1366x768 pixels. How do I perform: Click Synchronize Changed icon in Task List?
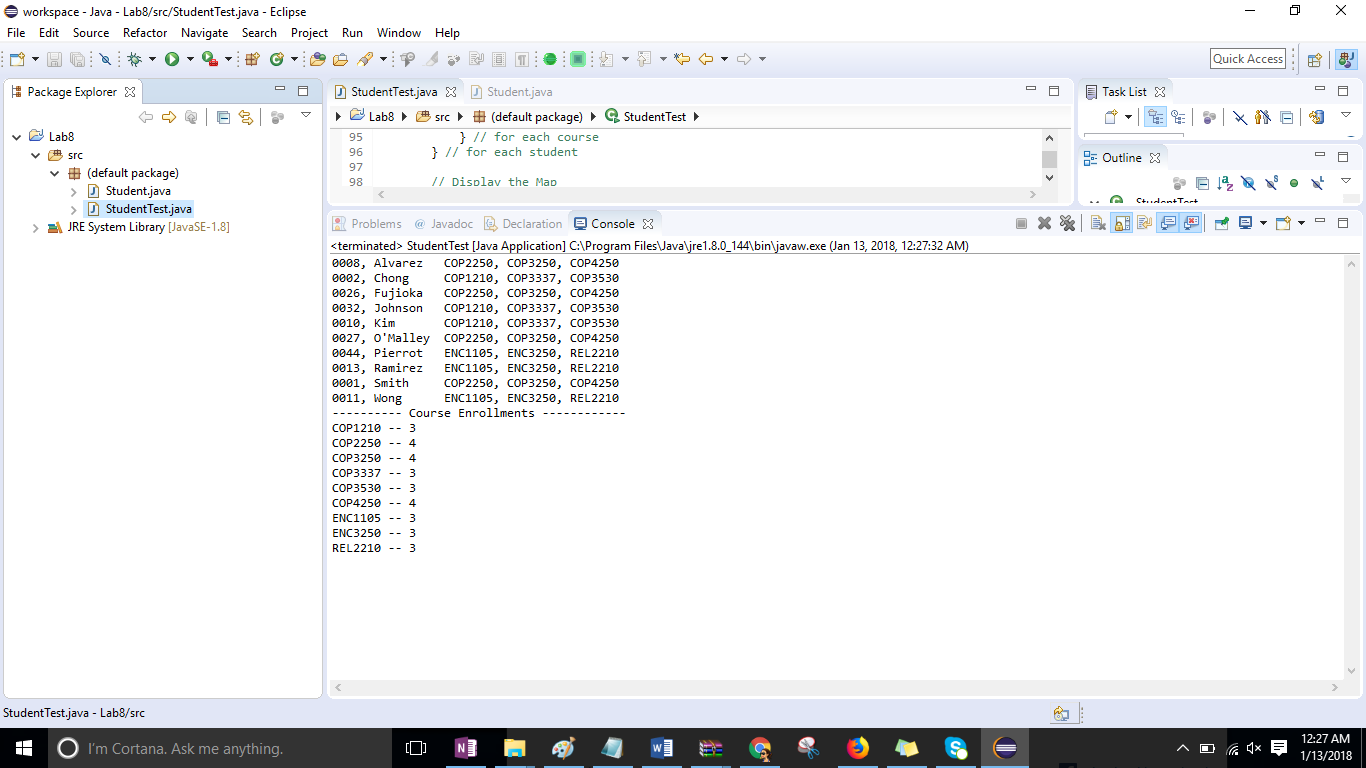(x=1316, y=117)
